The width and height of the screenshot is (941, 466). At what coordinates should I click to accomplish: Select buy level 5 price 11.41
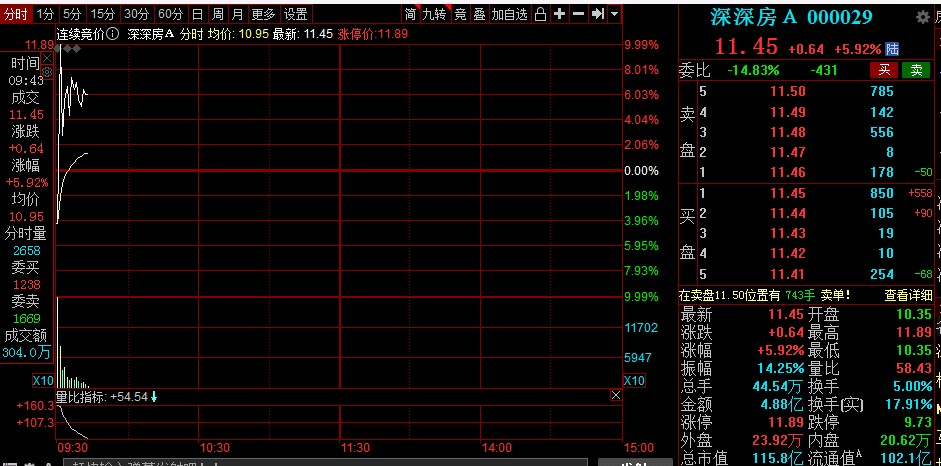click(787, 274)
